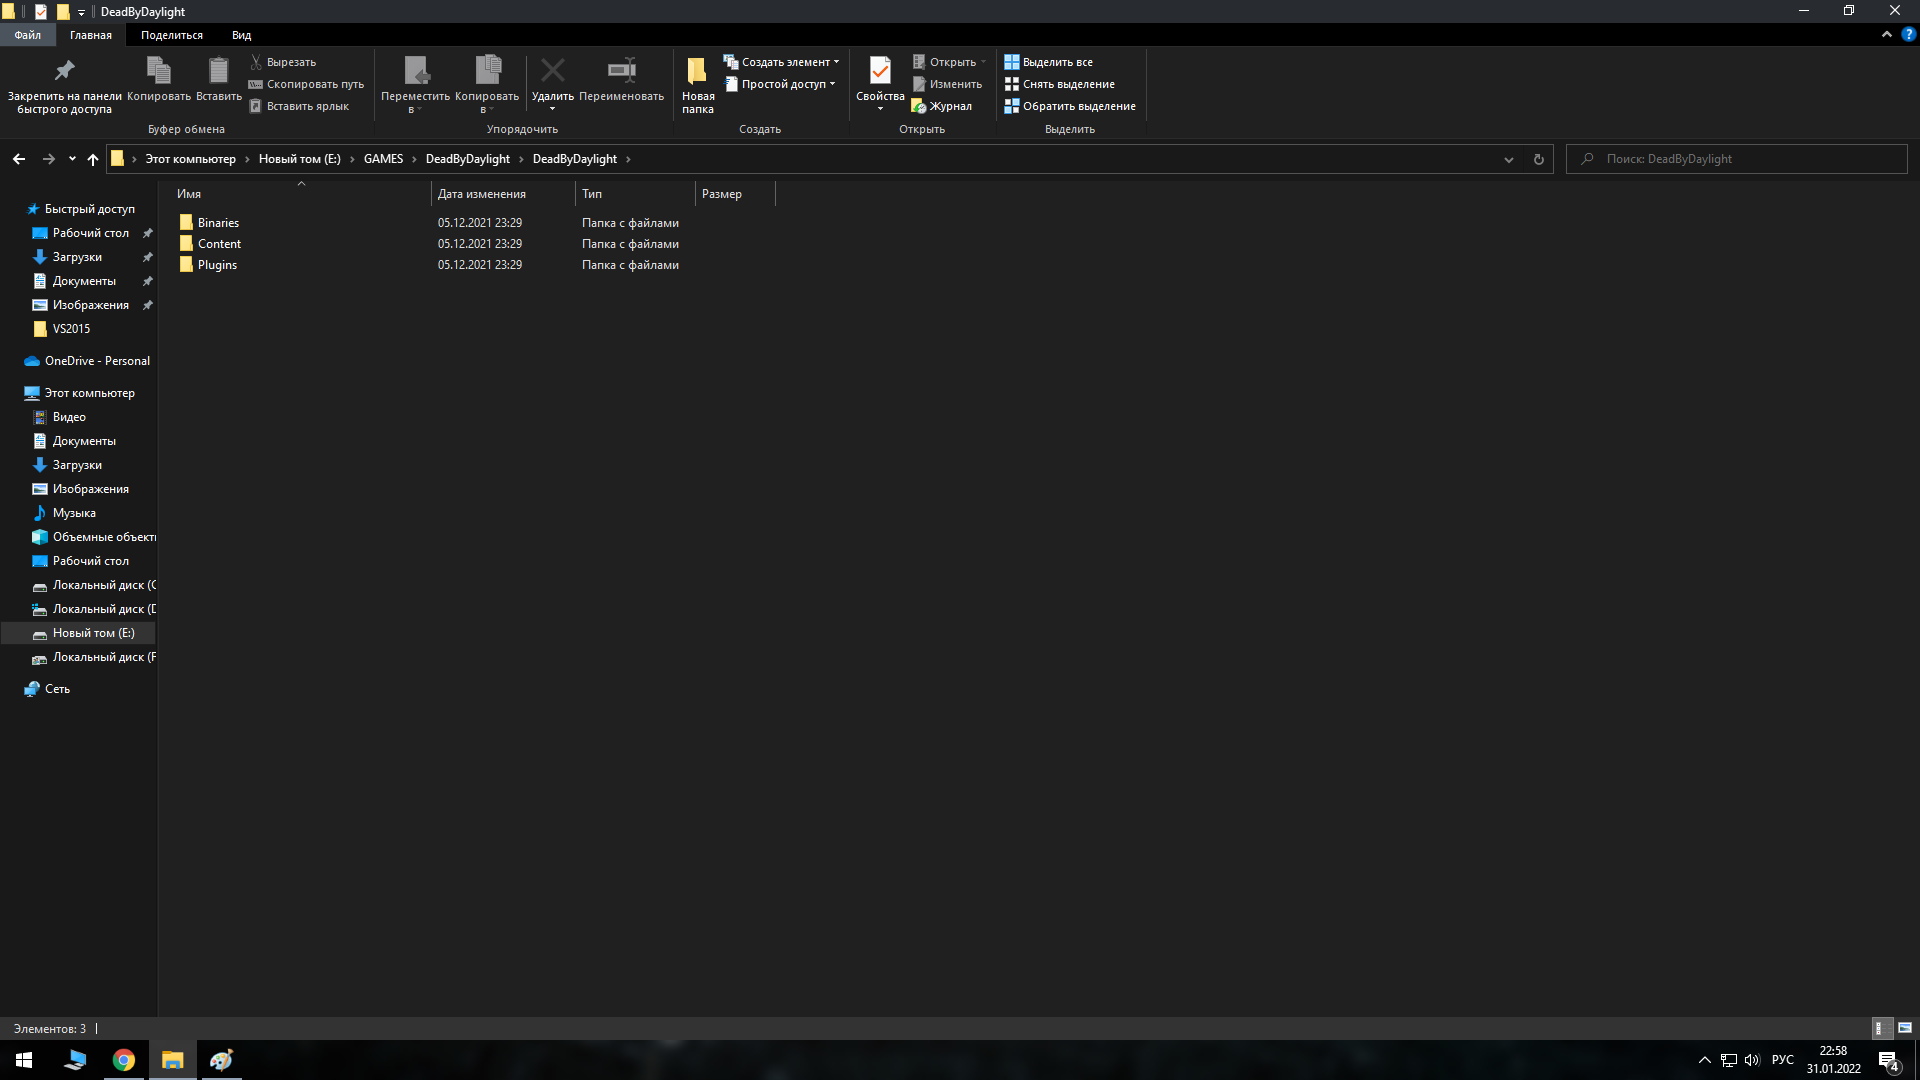Click the Pin to Quick Access icon
1920x1080 pixels.
click(64, 71)
